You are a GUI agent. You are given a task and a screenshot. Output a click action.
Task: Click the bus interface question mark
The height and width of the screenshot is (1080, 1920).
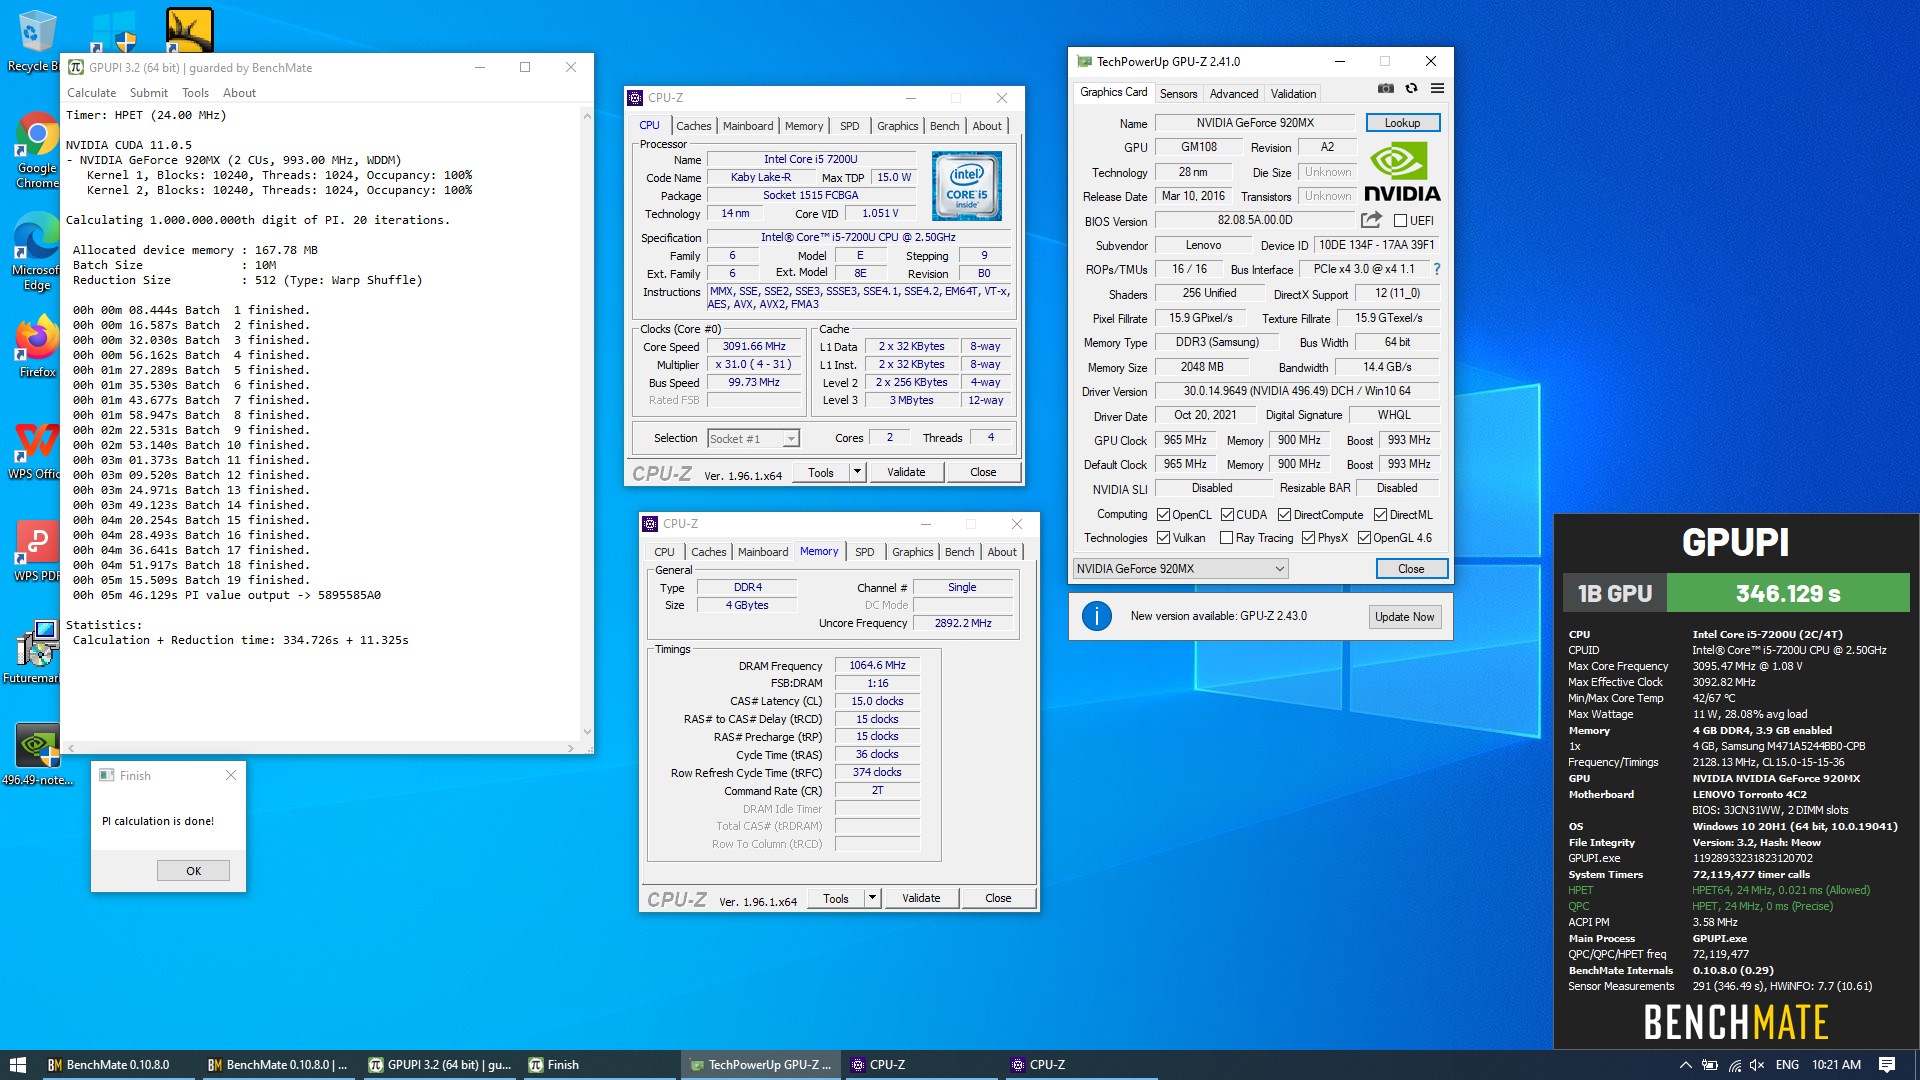1437,269
